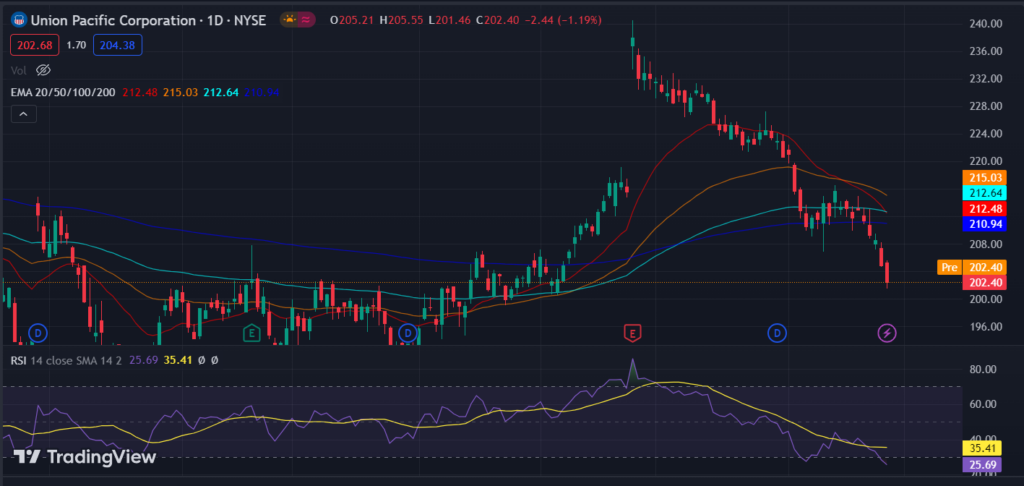Click red 212.48 label on price axis

click(x=984, y=209)
